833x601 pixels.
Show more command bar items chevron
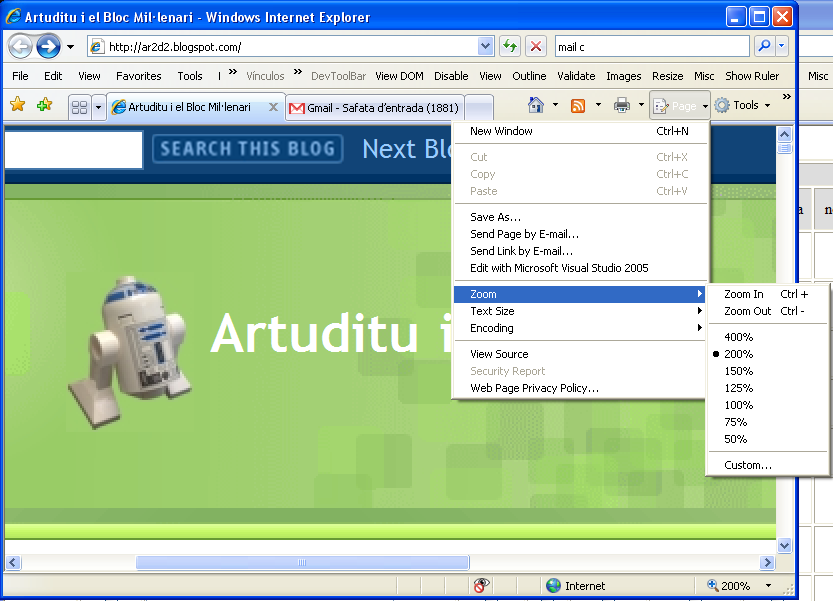pyautogui.click(x=787, y=96)
